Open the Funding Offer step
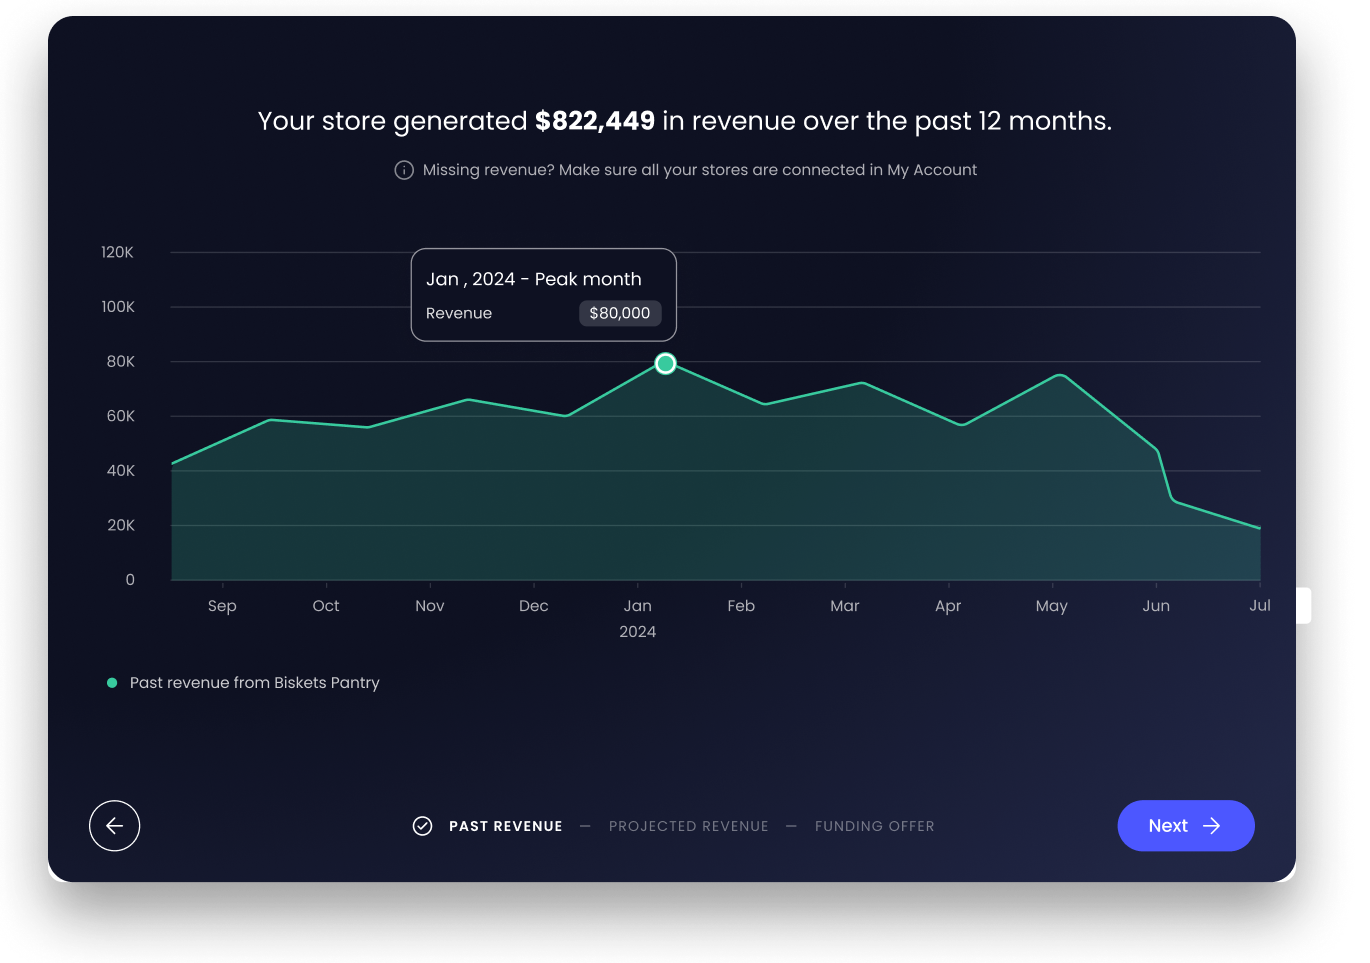 pos(875,826)
